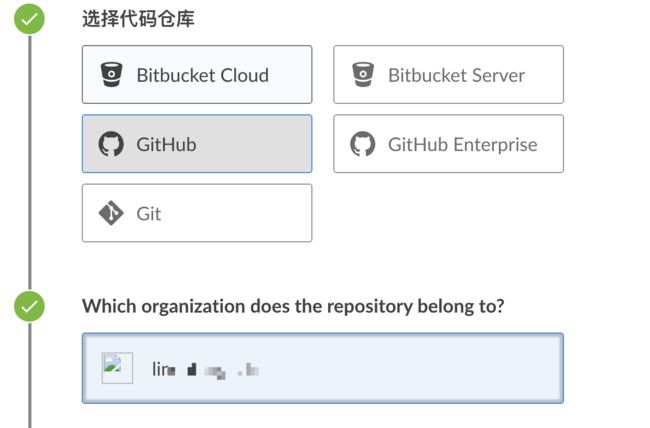Click the green checkmark beside 选择代码仓库

[29, 19]
